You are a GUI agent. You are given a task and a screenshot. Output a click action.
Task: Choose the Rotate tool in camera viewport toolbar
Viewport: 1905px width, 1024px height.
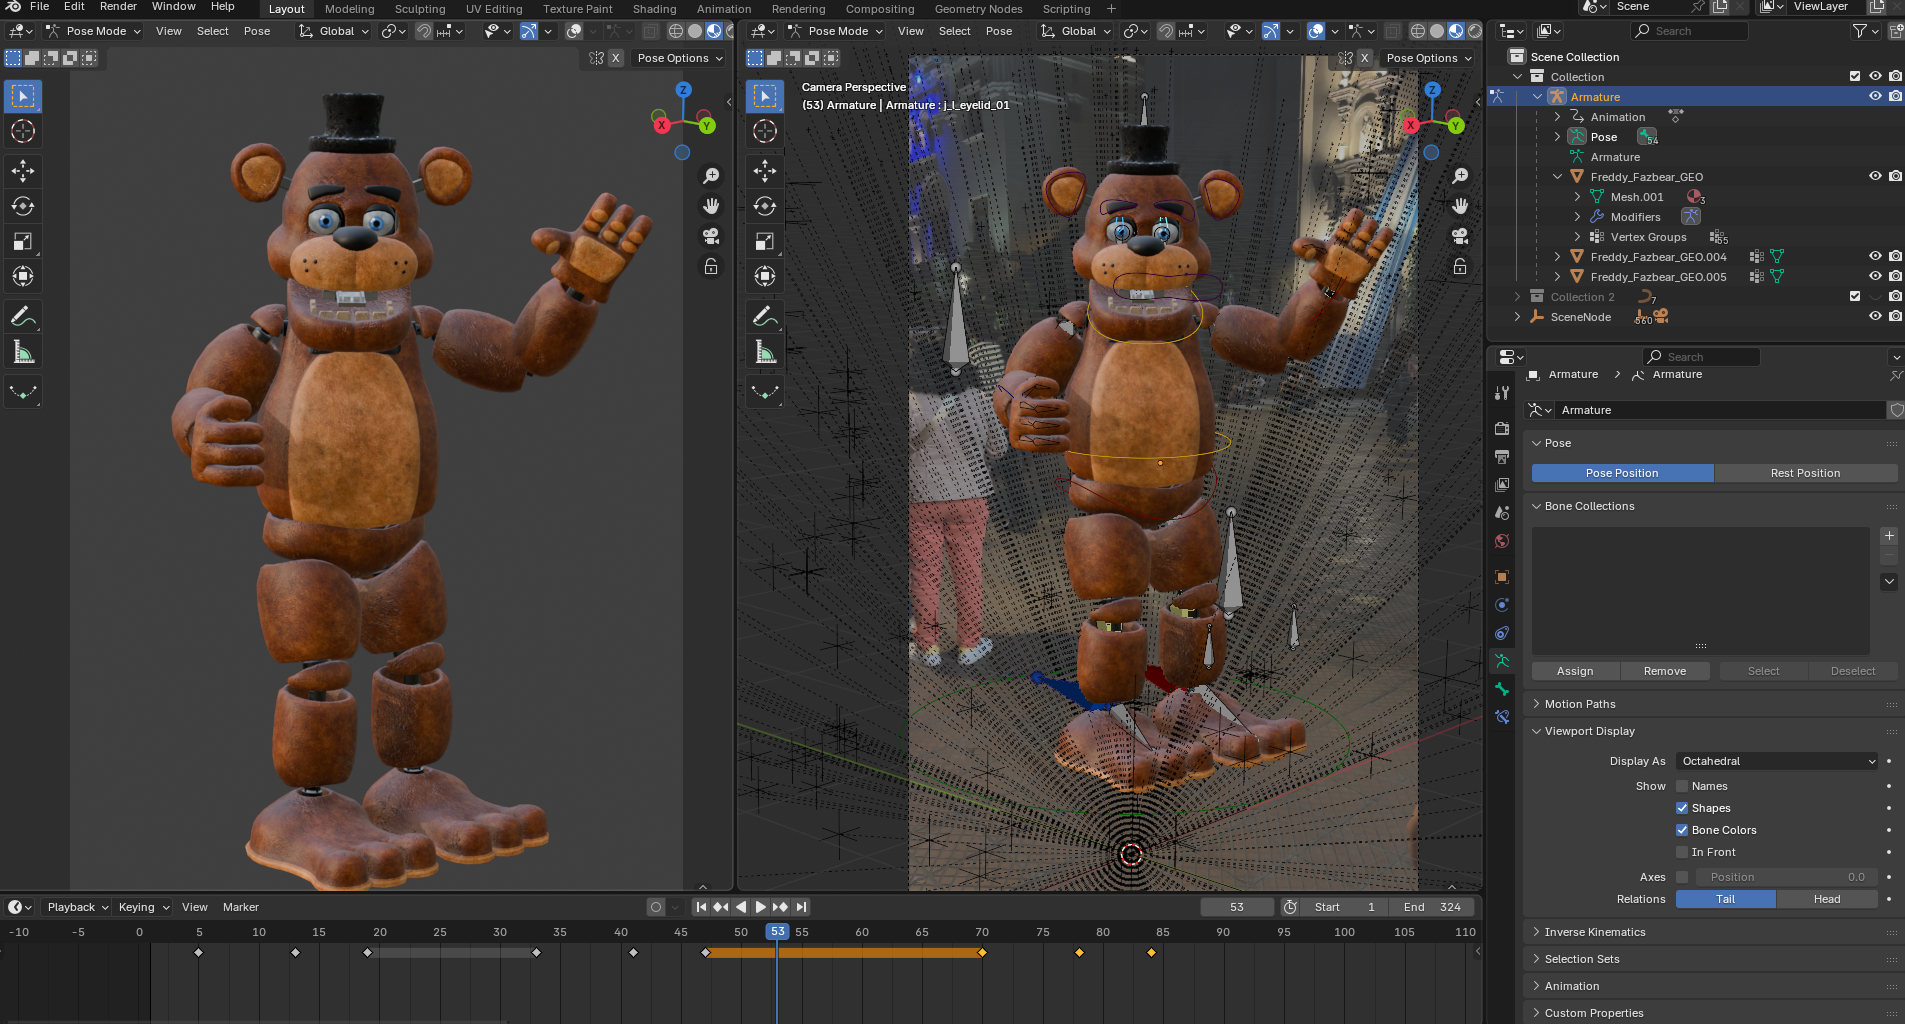[765, 206]
